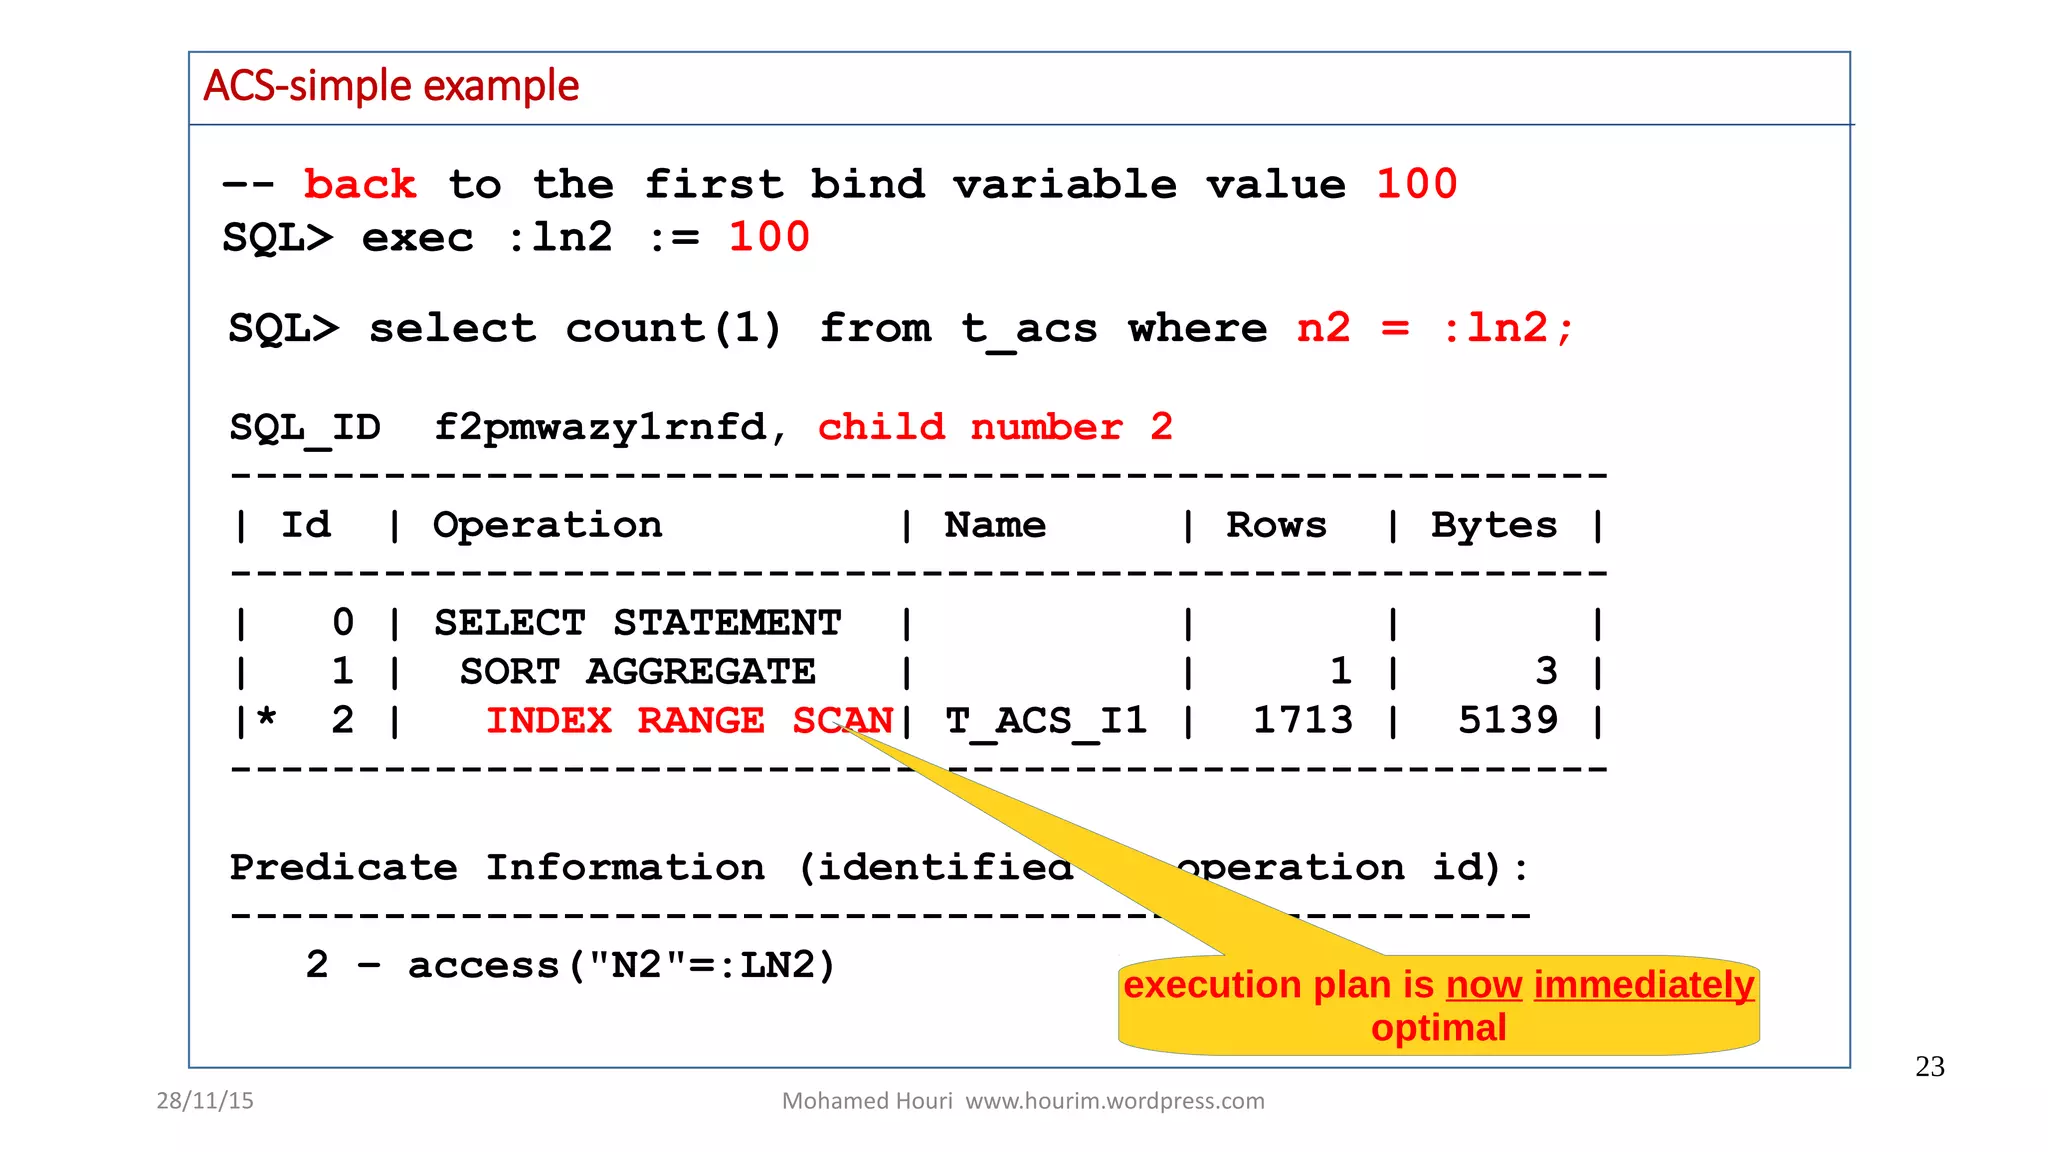This screenshot has width=2048, height=1152.
Task: Click the 'Id' column header
Action: pos(305,525)
